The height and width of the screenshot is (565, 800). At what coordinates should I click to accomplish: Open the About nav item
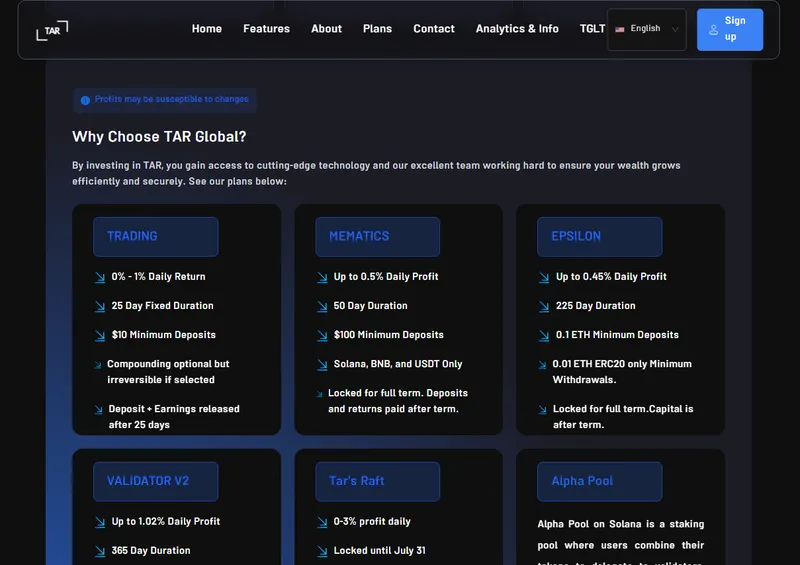click(x=327, y=29)
